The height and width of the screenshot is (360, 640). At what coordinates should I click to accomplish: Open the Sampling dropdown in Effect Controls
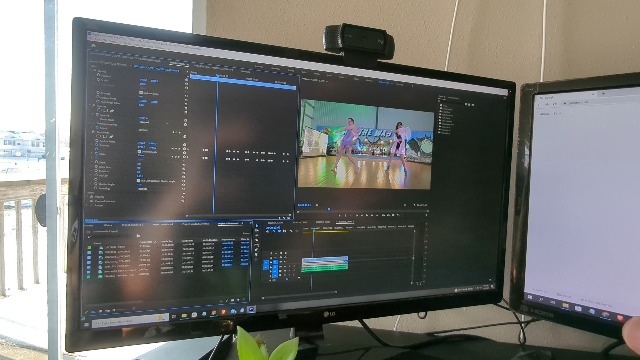tap(142, 189)
